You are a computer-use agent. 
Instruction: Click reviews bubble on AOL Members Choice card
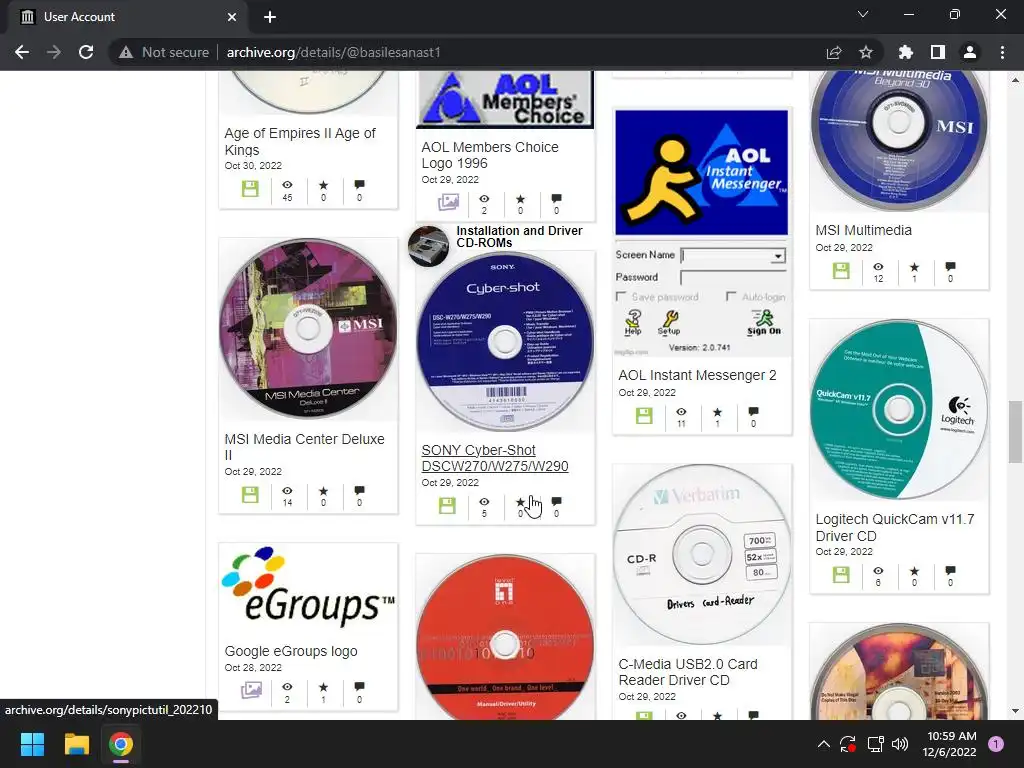[x=556, y=199]
